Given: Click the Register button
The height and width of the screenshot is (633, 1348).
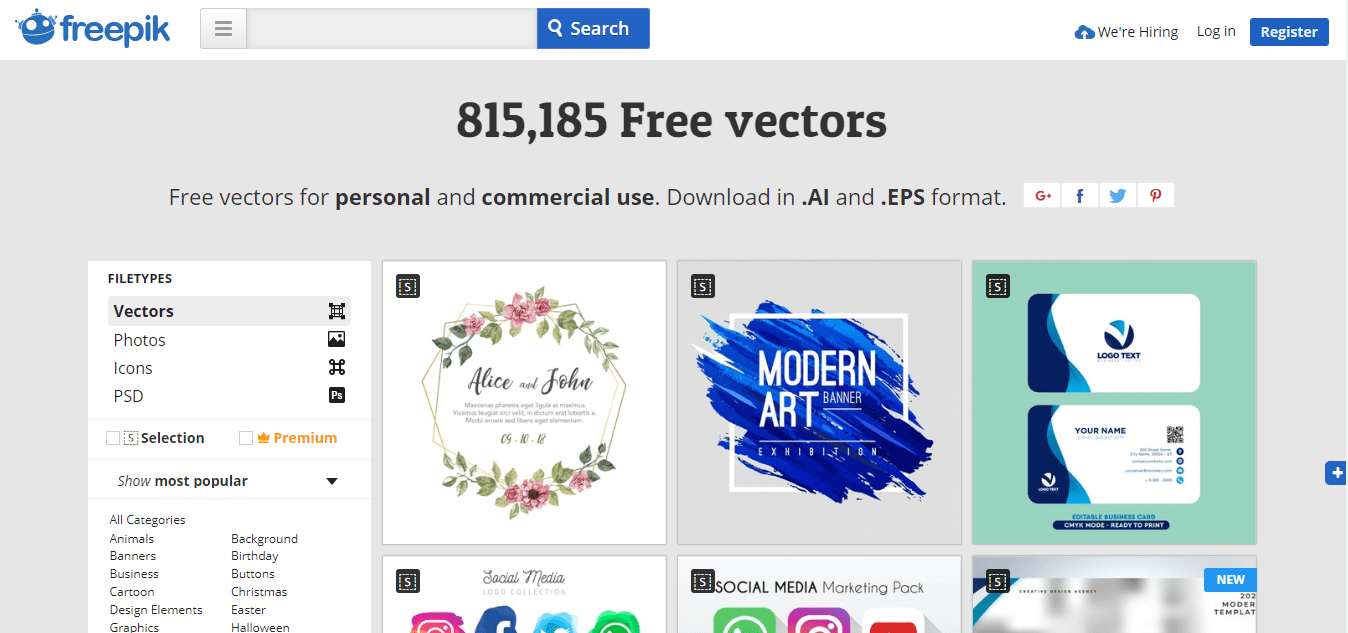Looking at the screenshot, I should pos(1289,31).
